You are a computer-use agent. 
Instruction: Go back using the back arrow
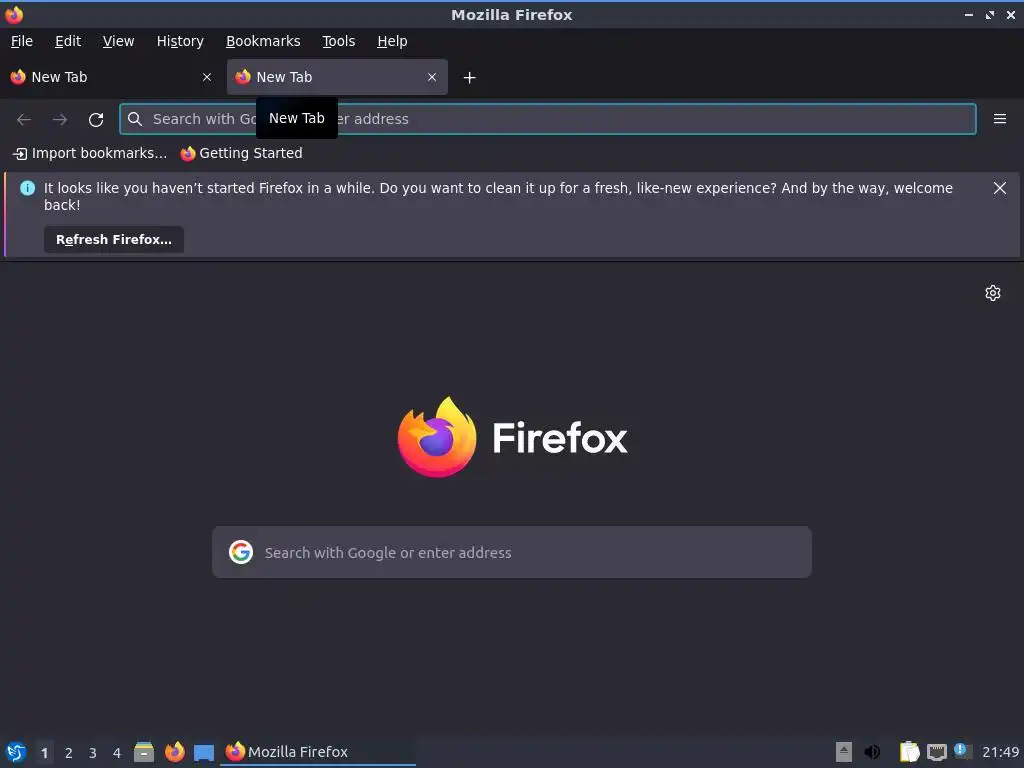pyautogui.click(x=24, y=120)
